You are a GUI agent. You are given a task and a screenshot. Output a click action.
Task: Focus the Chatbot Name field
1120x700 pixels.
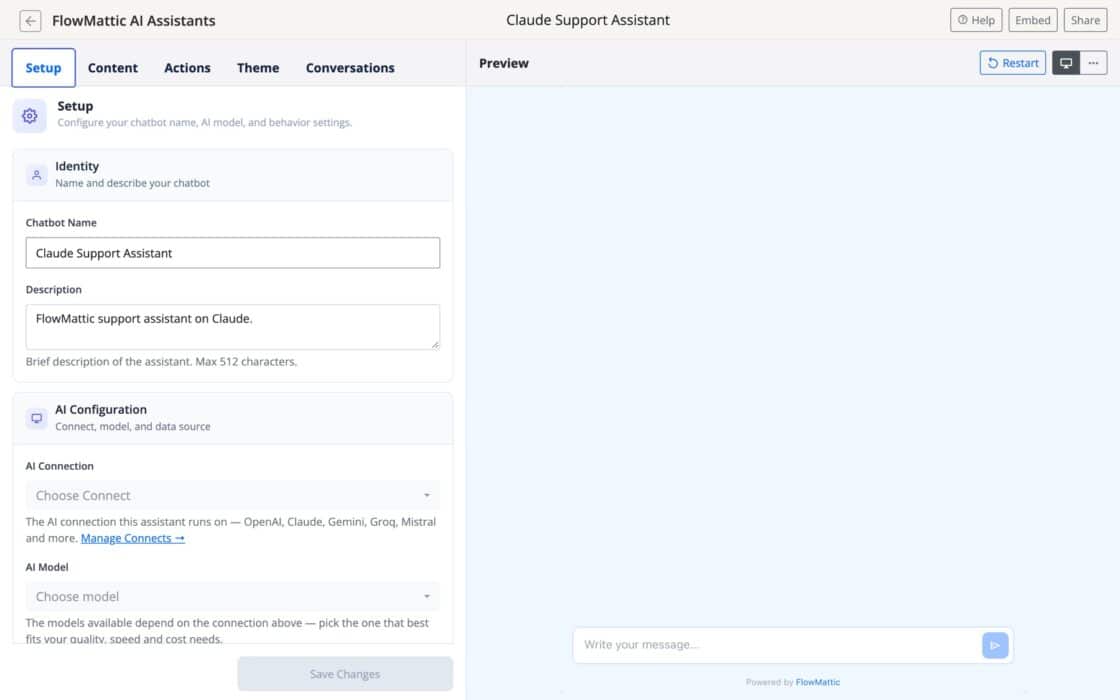[x=233, y=253]
